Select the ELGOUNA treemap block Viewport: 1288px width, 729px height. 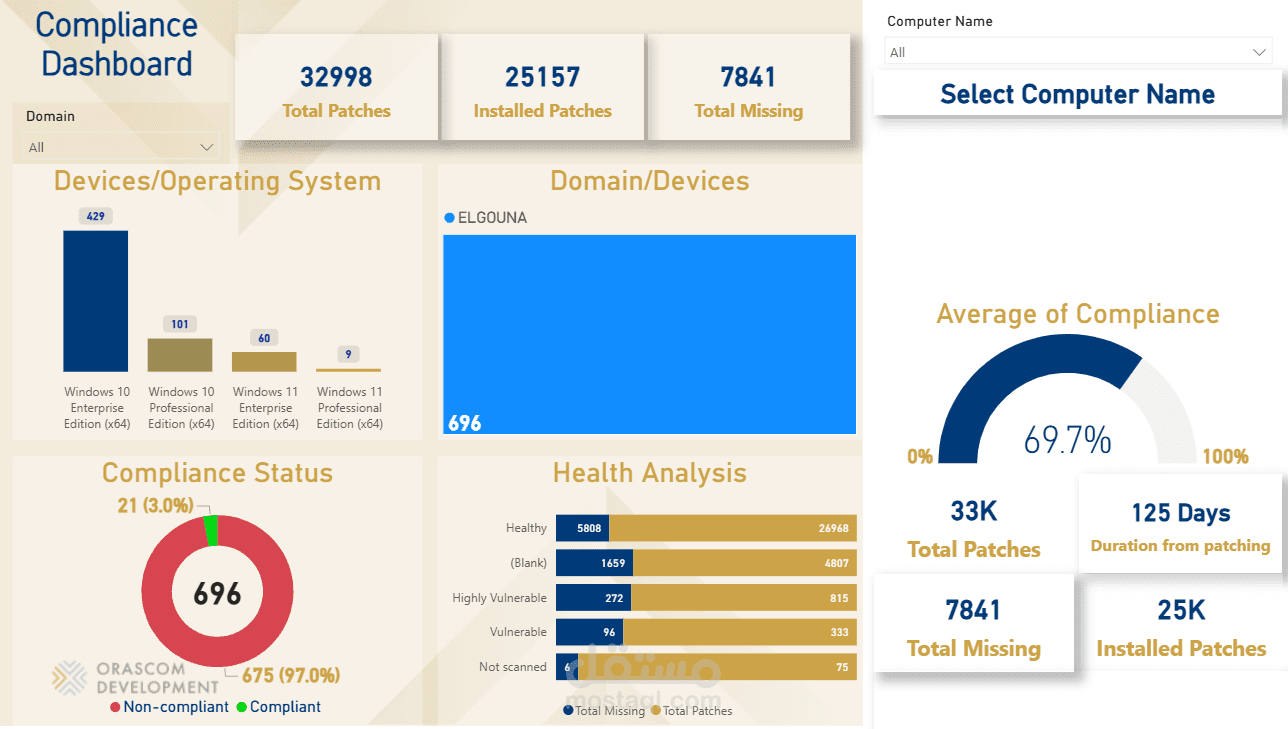(x=650, y=334)
